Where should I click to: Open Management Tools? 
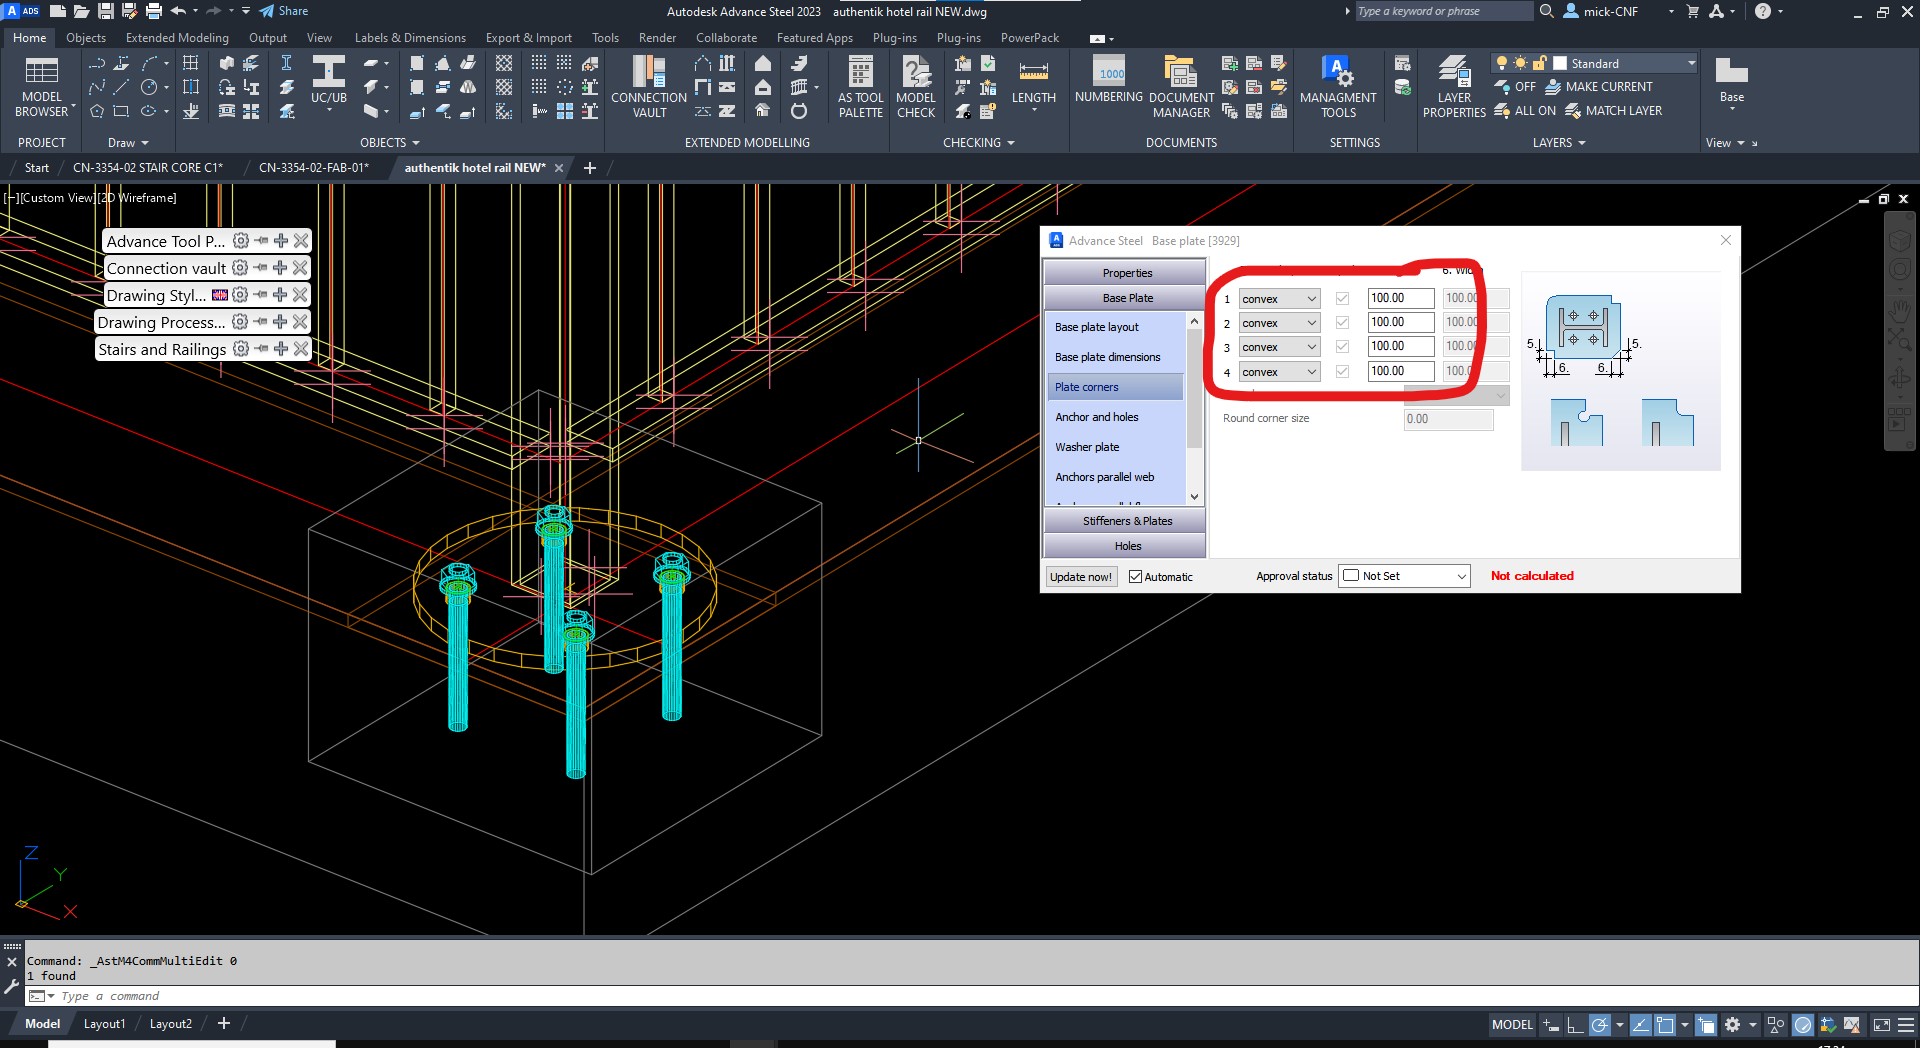click(x=1338, y=86)
